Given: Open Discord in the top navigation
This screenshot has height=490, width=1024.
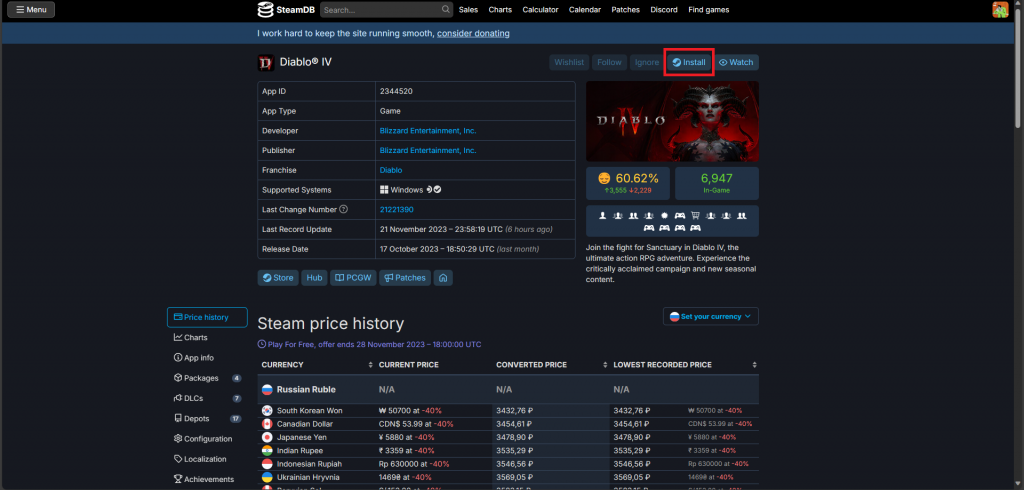Looking at the screenshot, I should 664,10.
